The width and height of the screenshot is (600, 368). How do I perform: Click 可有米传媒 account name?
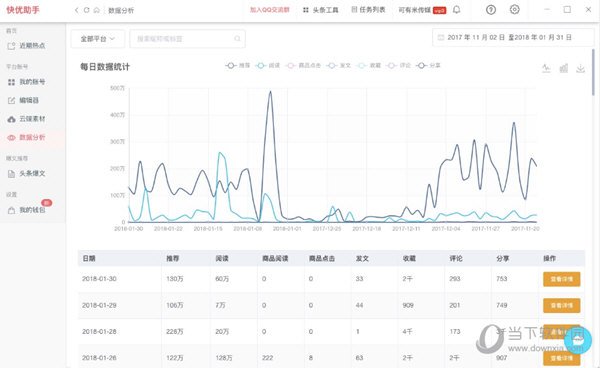click(414, 10)
